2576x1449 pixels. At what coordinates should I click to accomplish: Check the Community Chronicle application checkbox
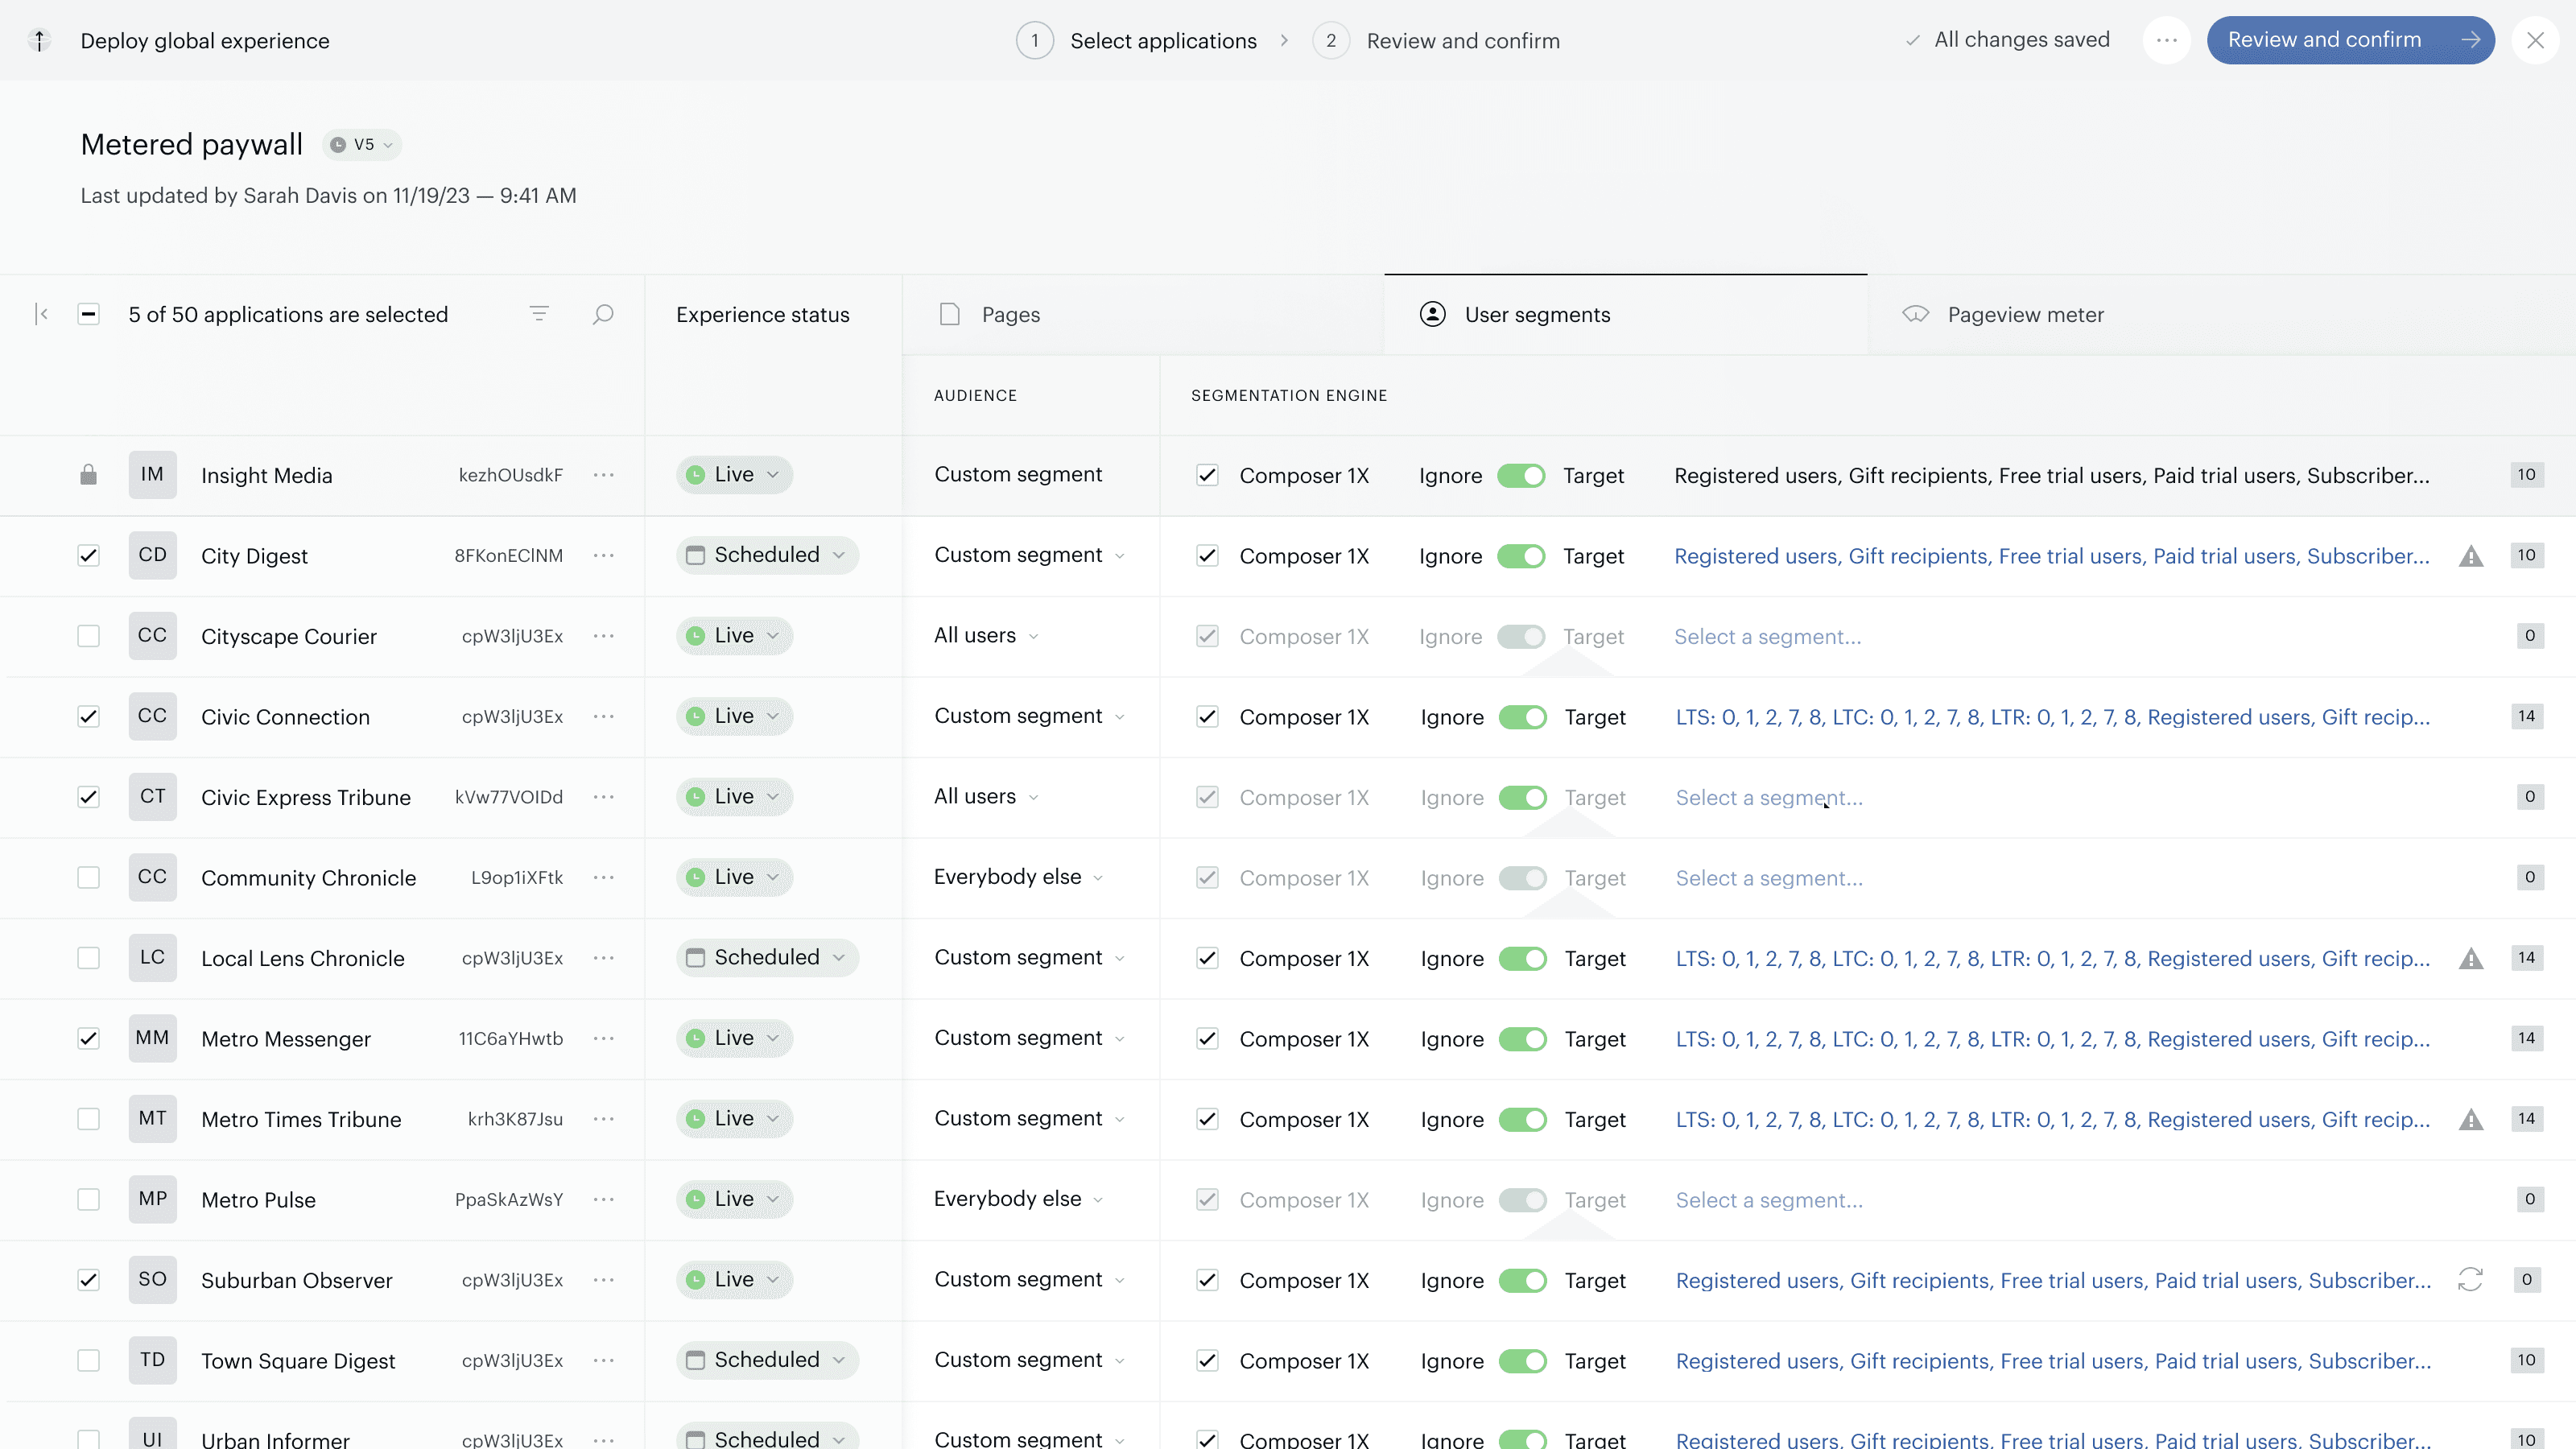[89, 878]
